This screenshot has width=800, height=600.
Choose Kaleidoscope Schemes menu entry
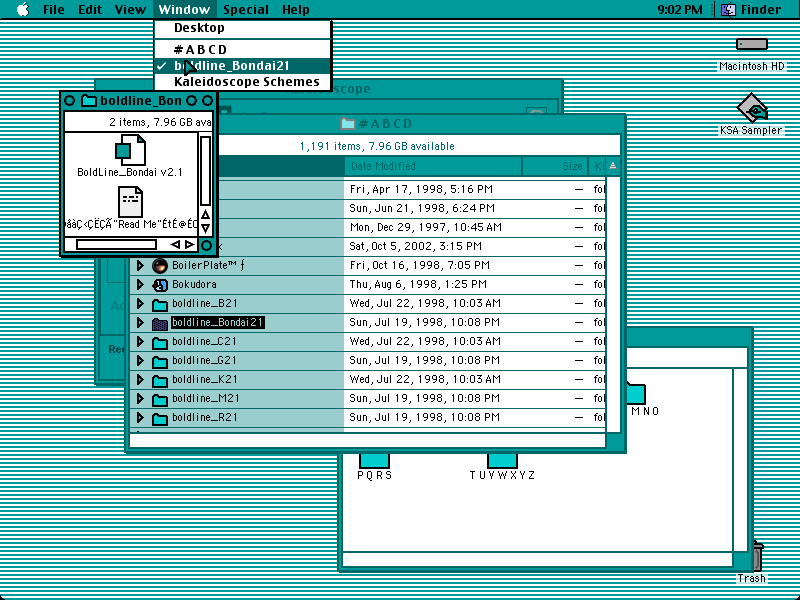(x=243, y=82)
